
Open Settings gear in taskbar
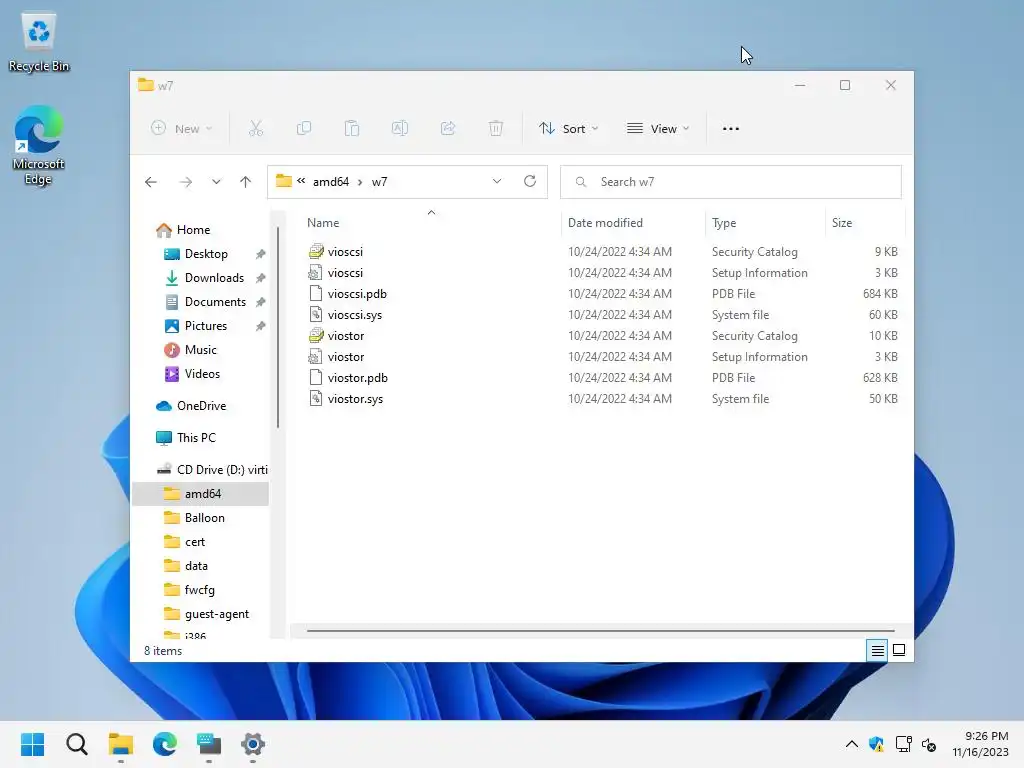(253, 744)
